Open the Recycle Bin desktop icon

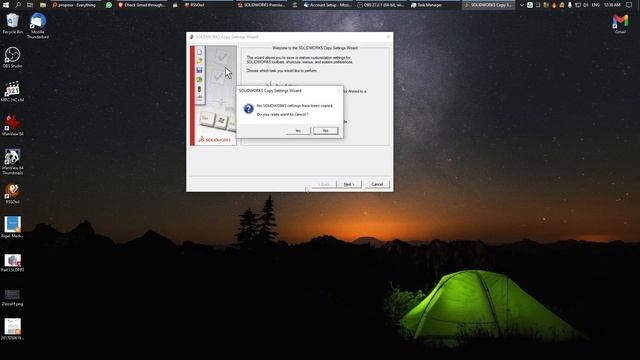coord(13,24)
